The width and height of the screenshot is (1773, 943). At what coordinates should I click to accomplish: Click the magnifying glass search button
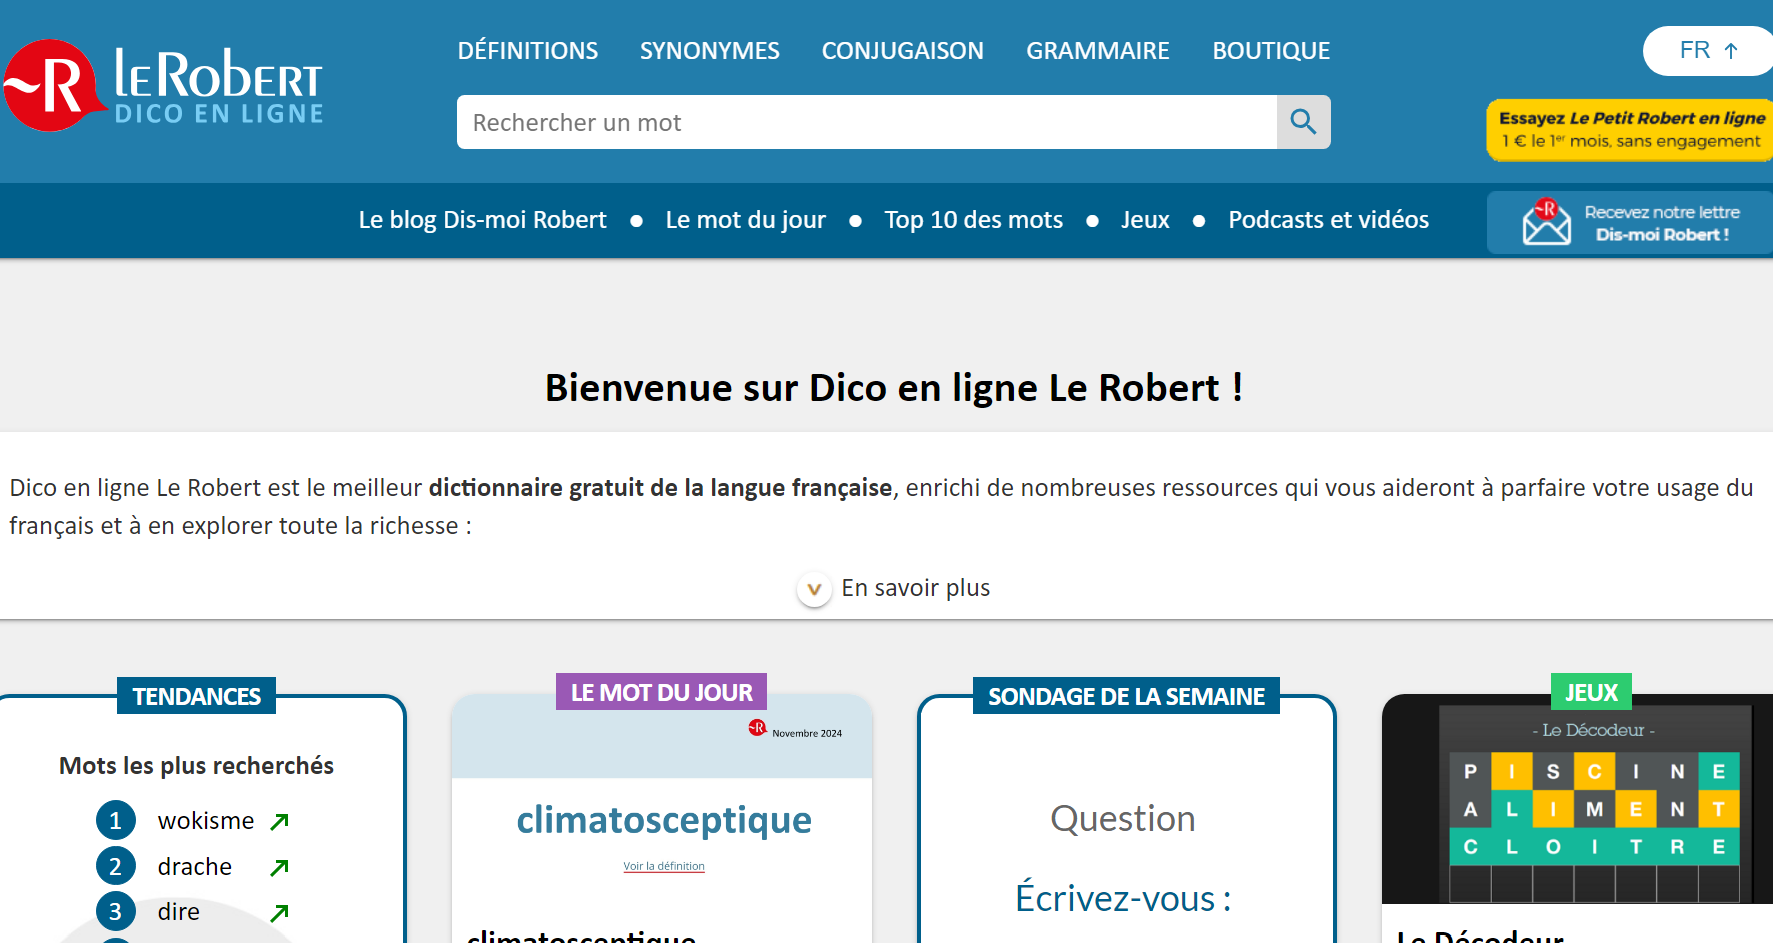[x=1303, y=122]
